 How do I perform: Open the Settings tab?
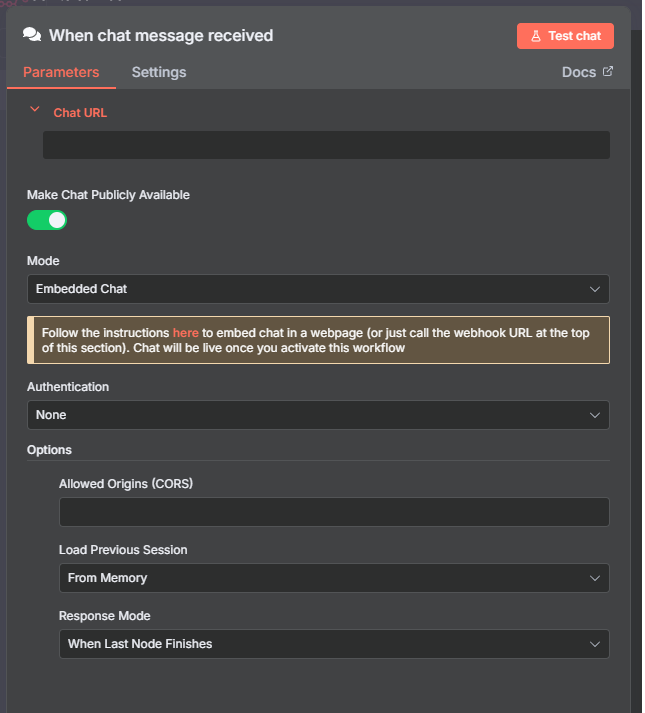(x=159, y=72)
